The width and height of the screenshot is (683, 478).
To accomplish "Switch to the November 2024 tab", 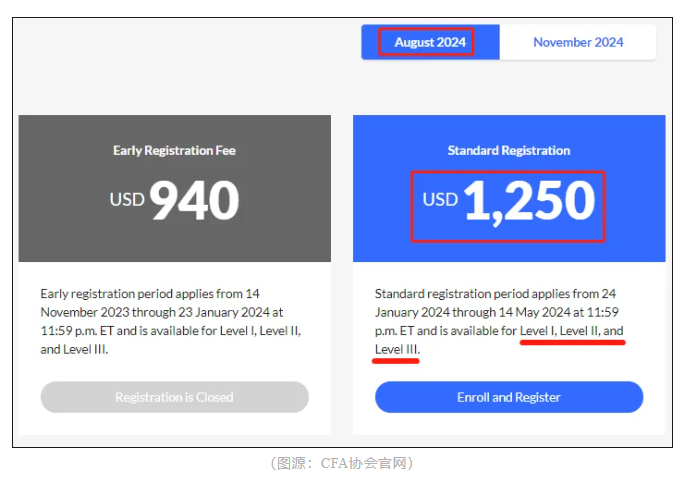I will pos(577,42).
